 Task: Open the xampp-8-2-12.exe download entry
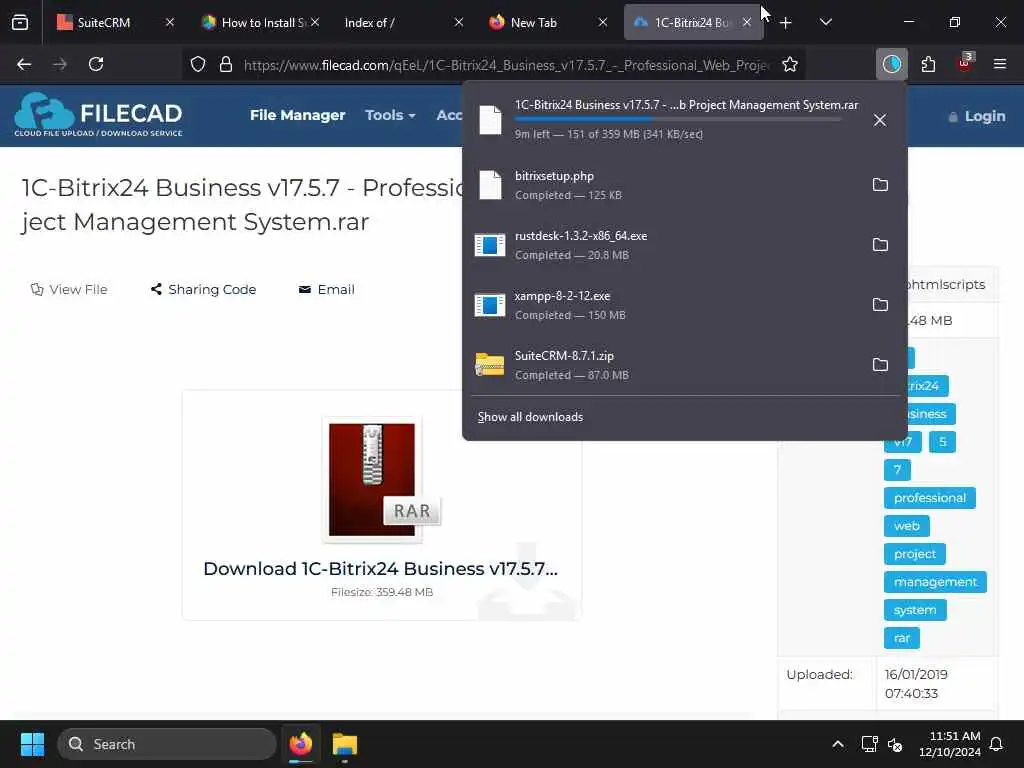point(663,305)
